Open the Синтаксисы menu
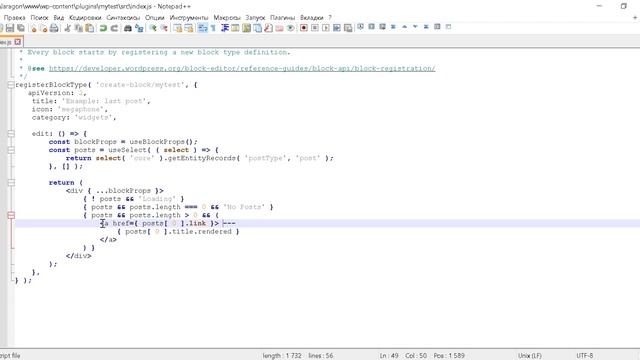Image resolution: width=640 pixels, height=360 pixels. coord(123,18)
